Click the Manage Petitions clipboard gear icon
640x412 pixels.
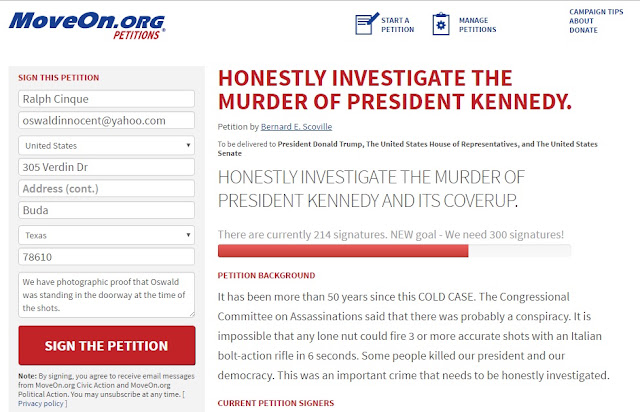point(441,24)
